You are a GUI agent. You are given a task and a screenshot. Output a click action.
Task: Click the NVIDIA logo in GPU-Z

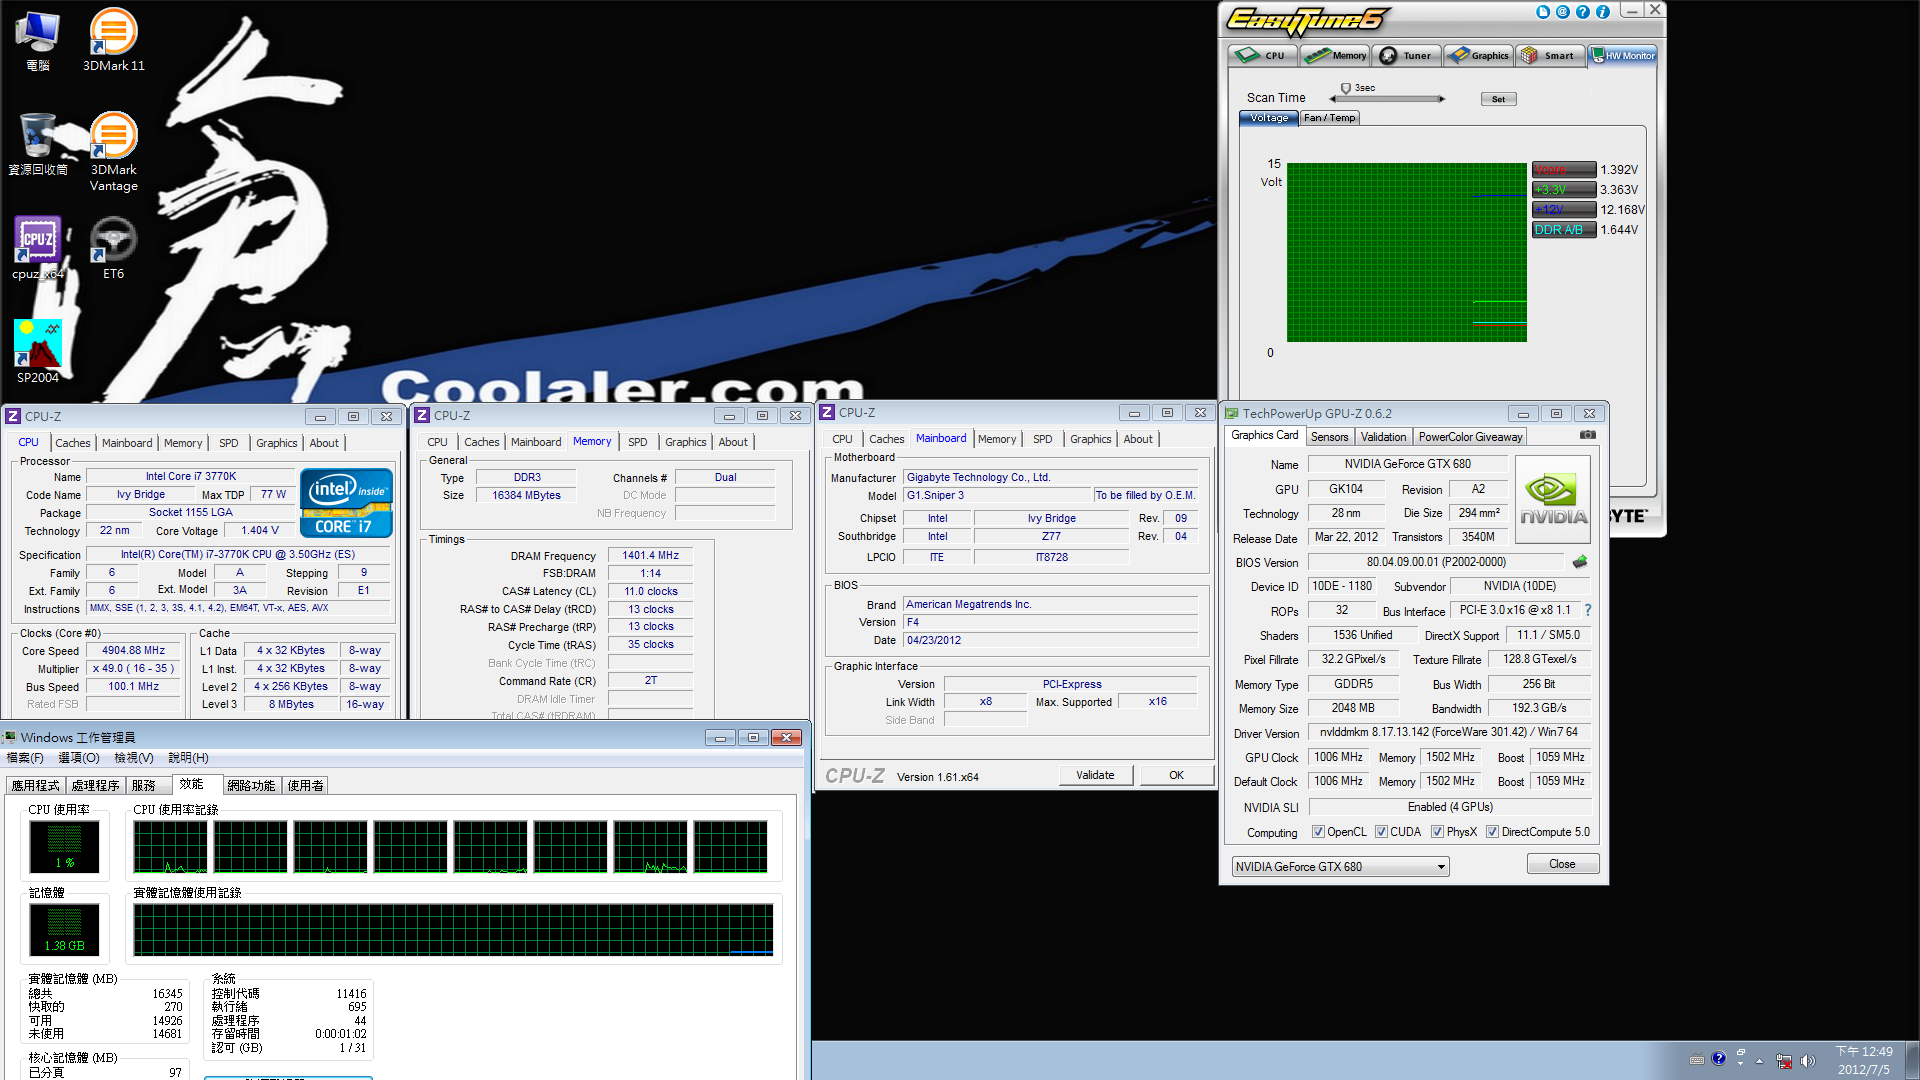[1552, 499]
